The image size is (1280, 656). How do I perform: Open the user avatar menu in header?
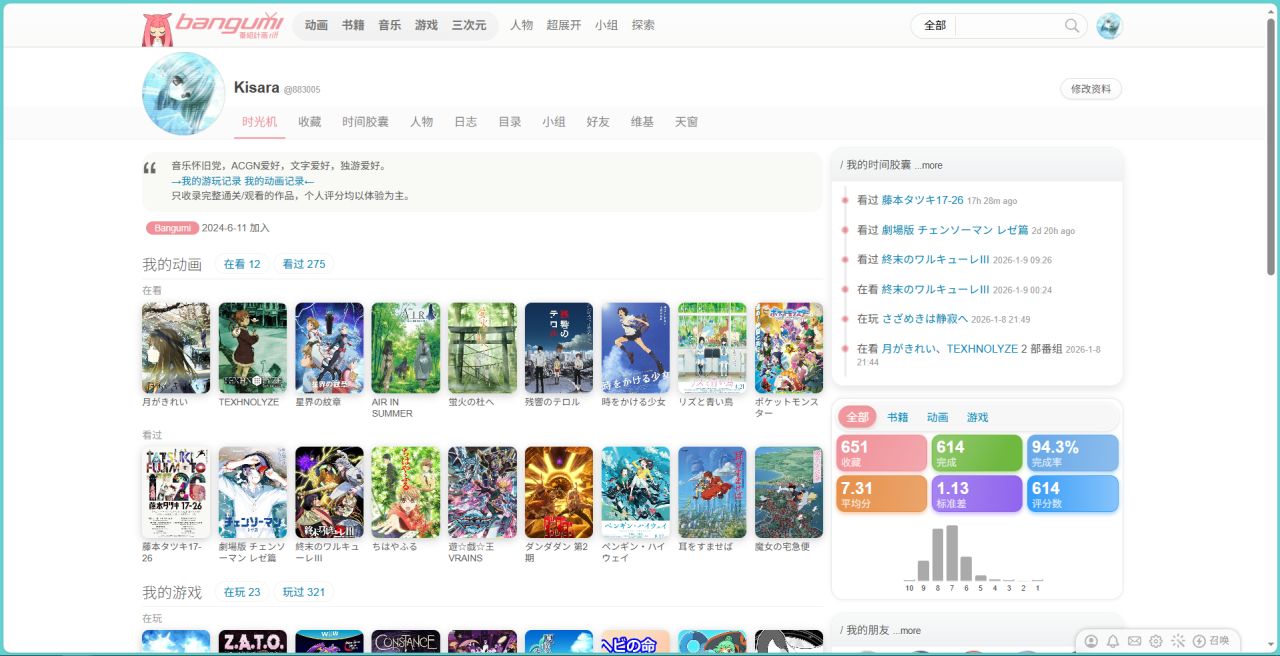click(1109, 26)
